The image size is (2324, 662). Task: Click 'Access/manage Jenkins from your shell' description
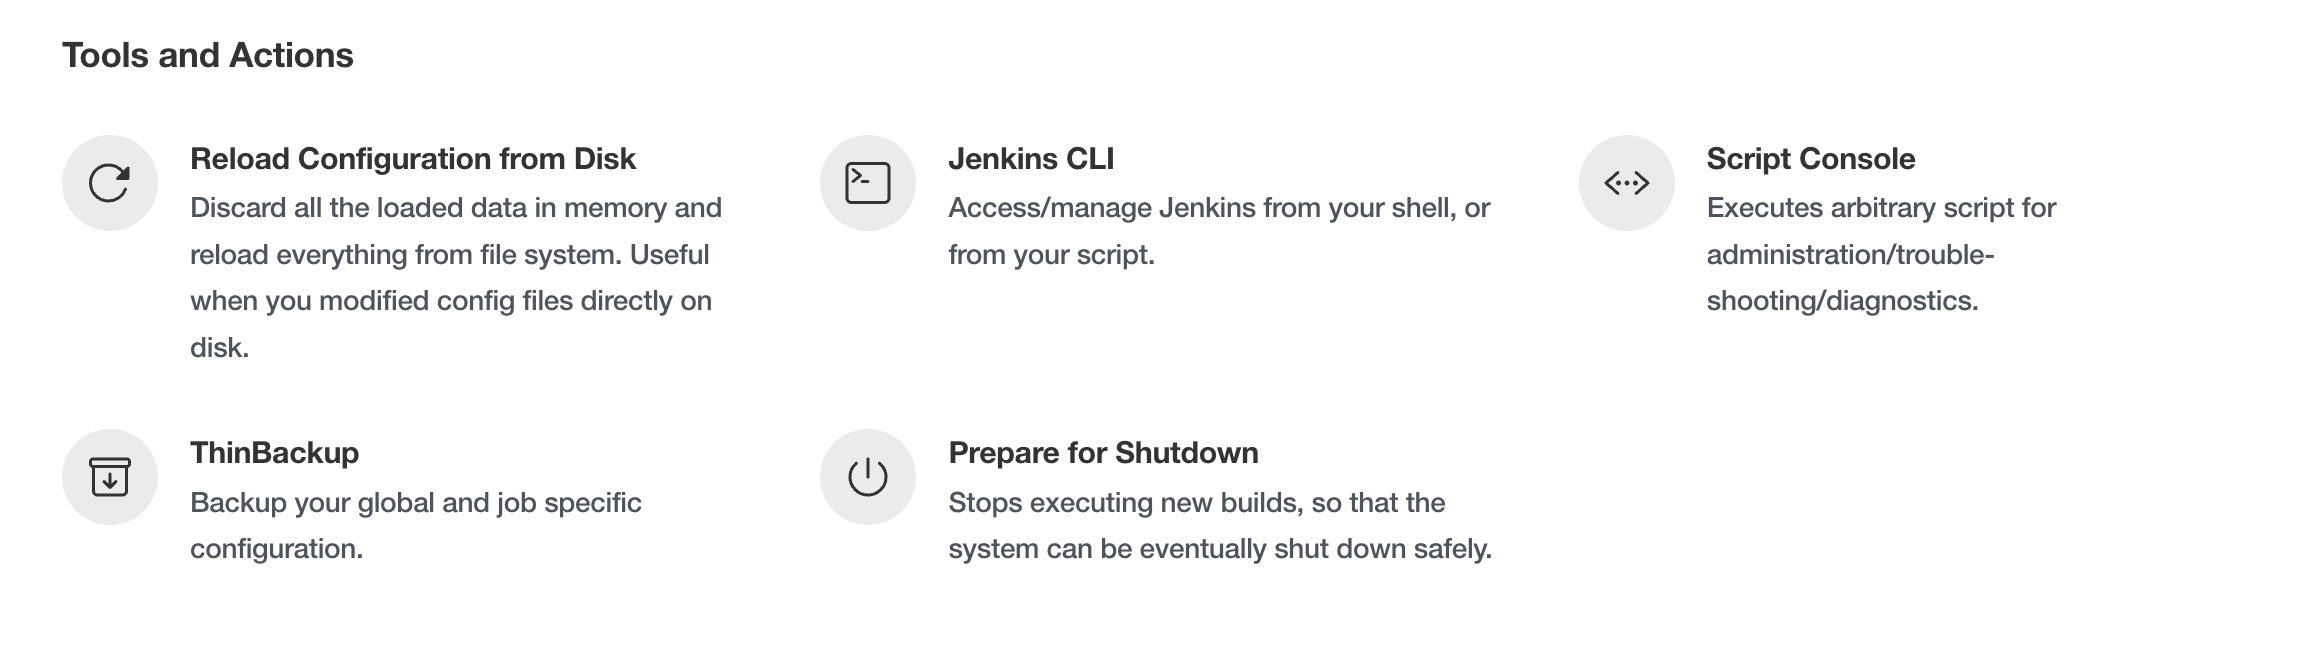click(x=1219, y=231)
